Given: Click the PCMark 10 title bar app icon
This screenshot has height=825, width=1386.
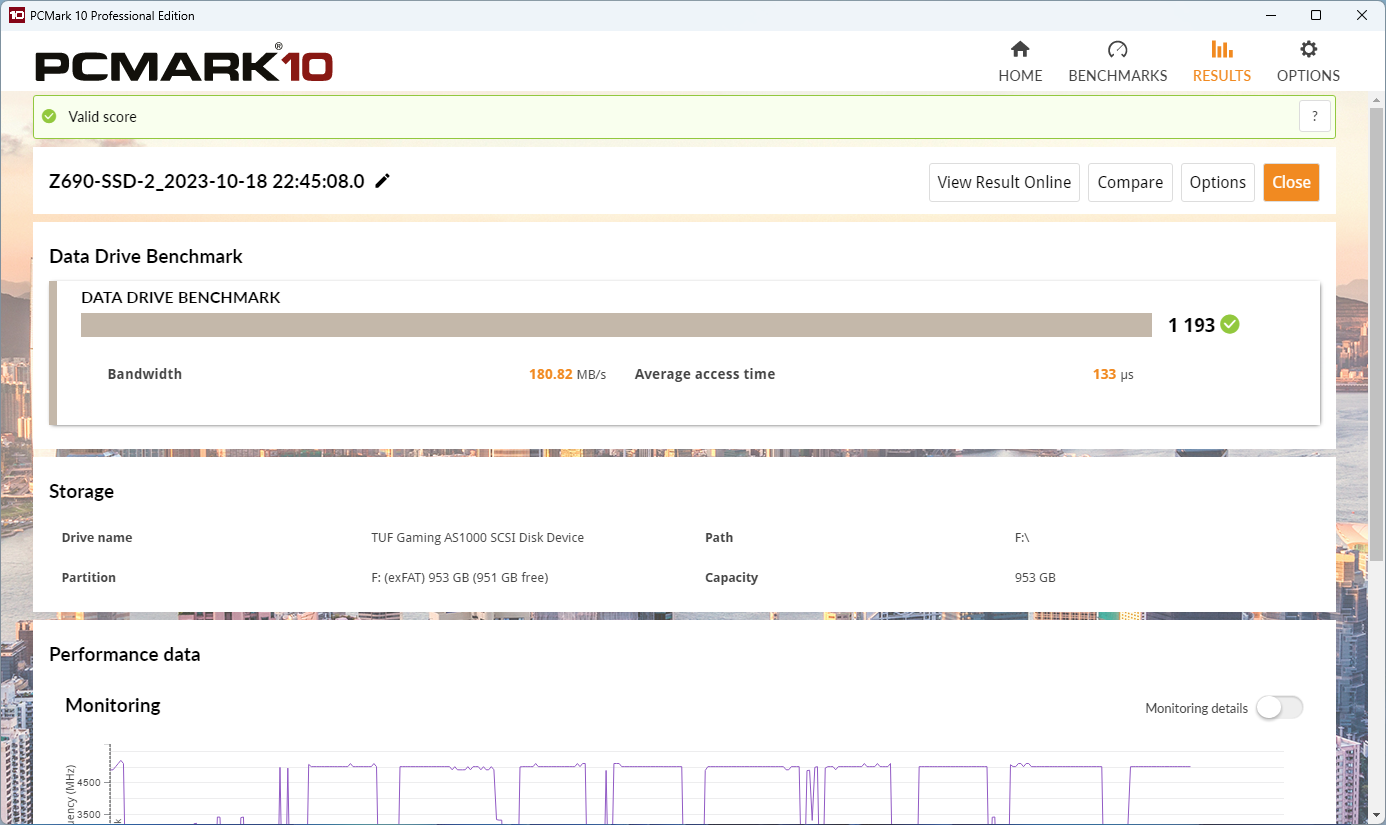Looking at the screenshot, I should coord(16,15).
